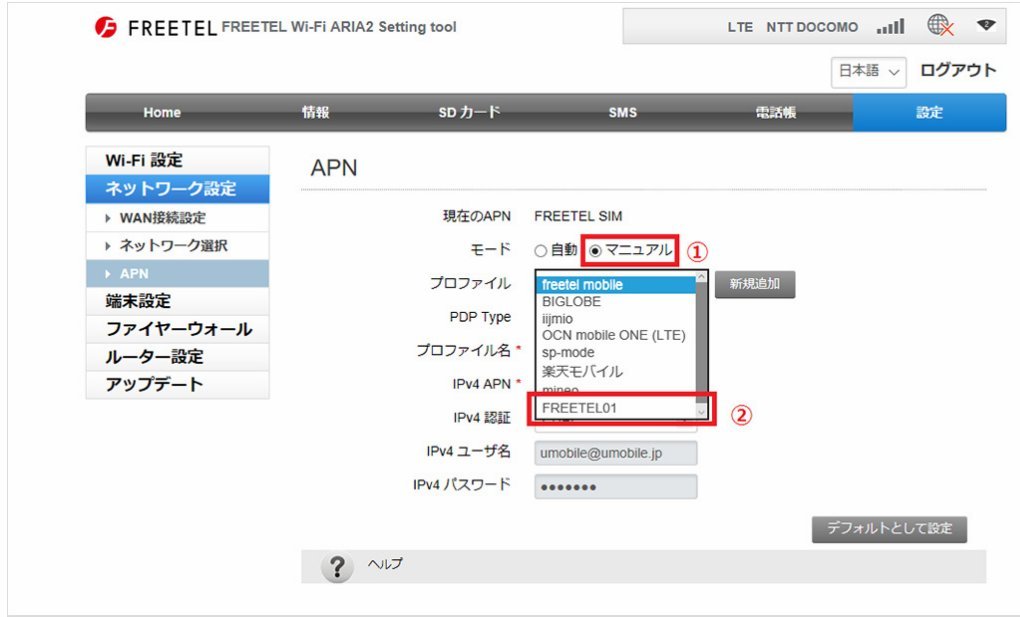
Task: Open ファイヤーウォール in the sidebar
Action: coord(178,329)
